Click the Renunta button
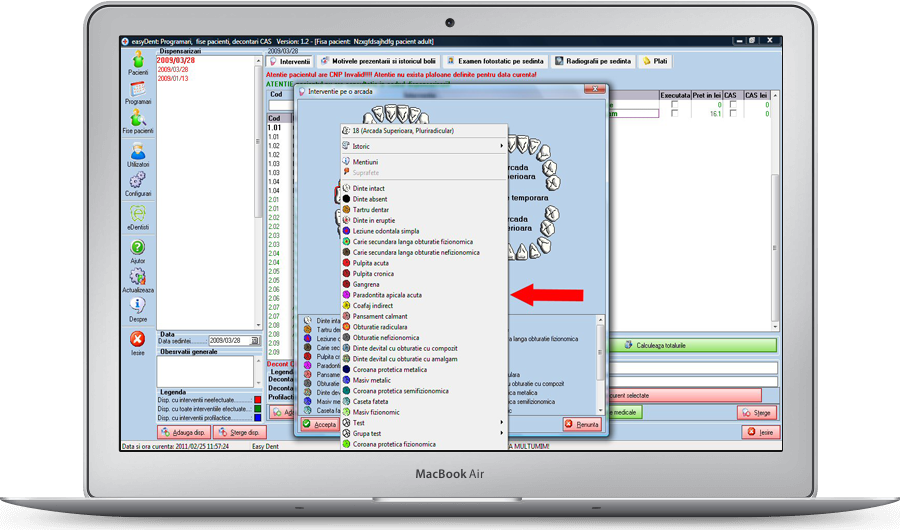 (x=581, y=424)
